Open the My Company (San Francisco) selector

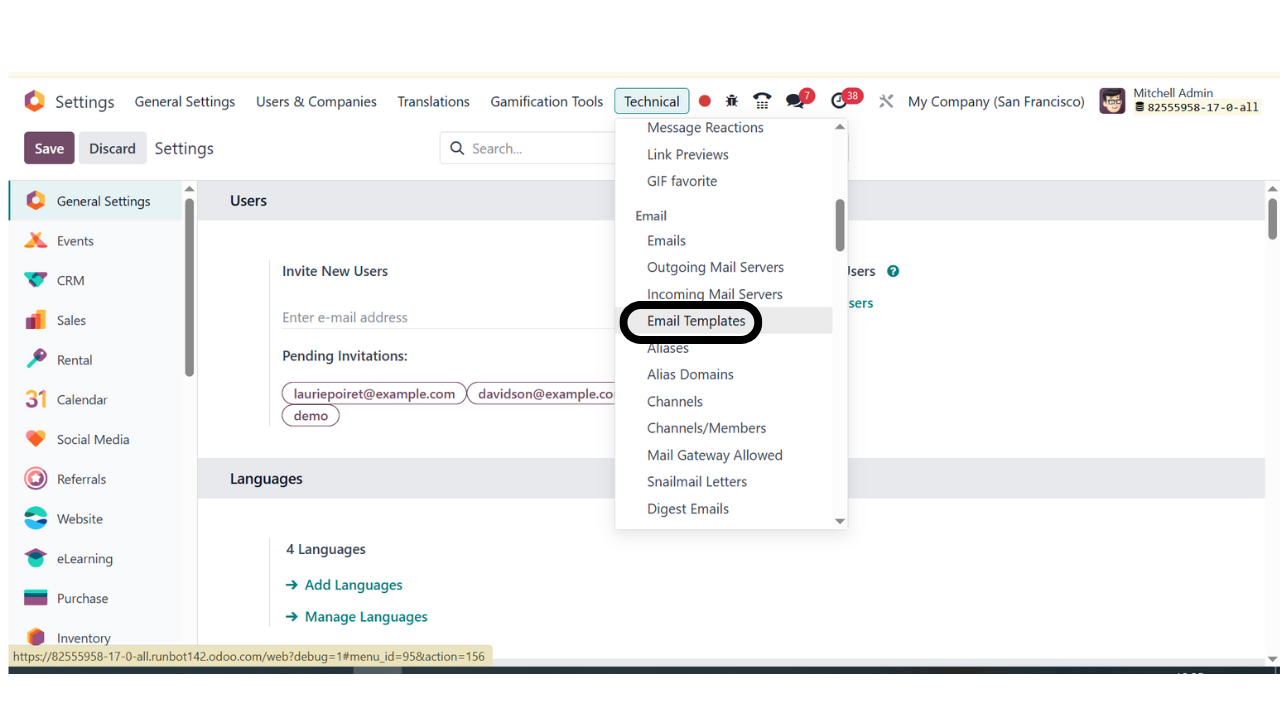tap(995, 101)
